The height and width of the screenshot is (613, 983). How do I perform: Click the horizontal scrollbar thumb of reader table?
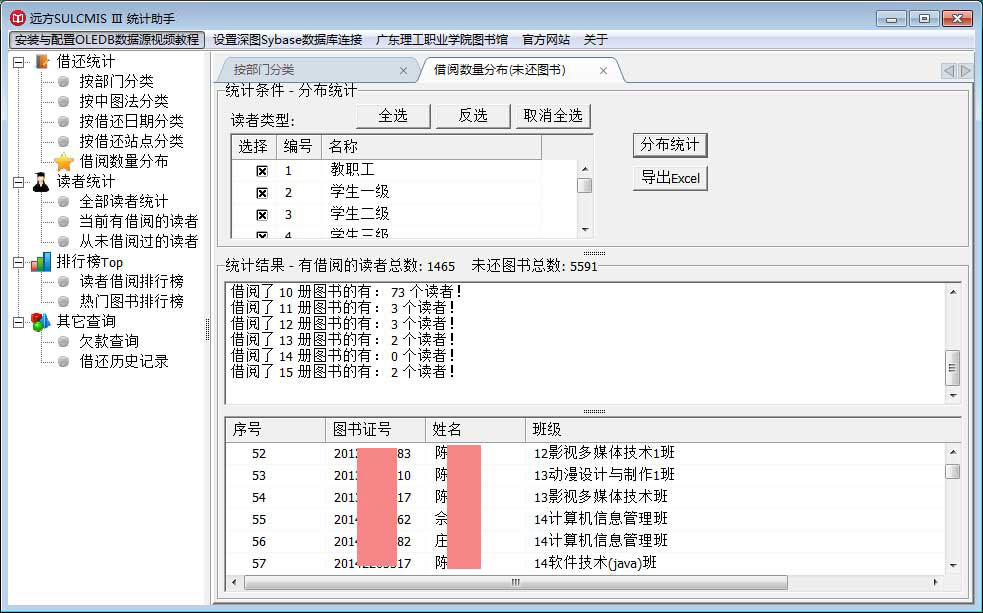pyautogui.click(x=516, y=582)
